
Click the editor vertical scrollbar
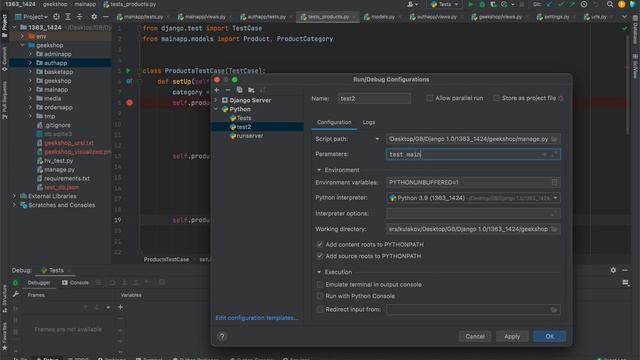[x=629, y=85]
